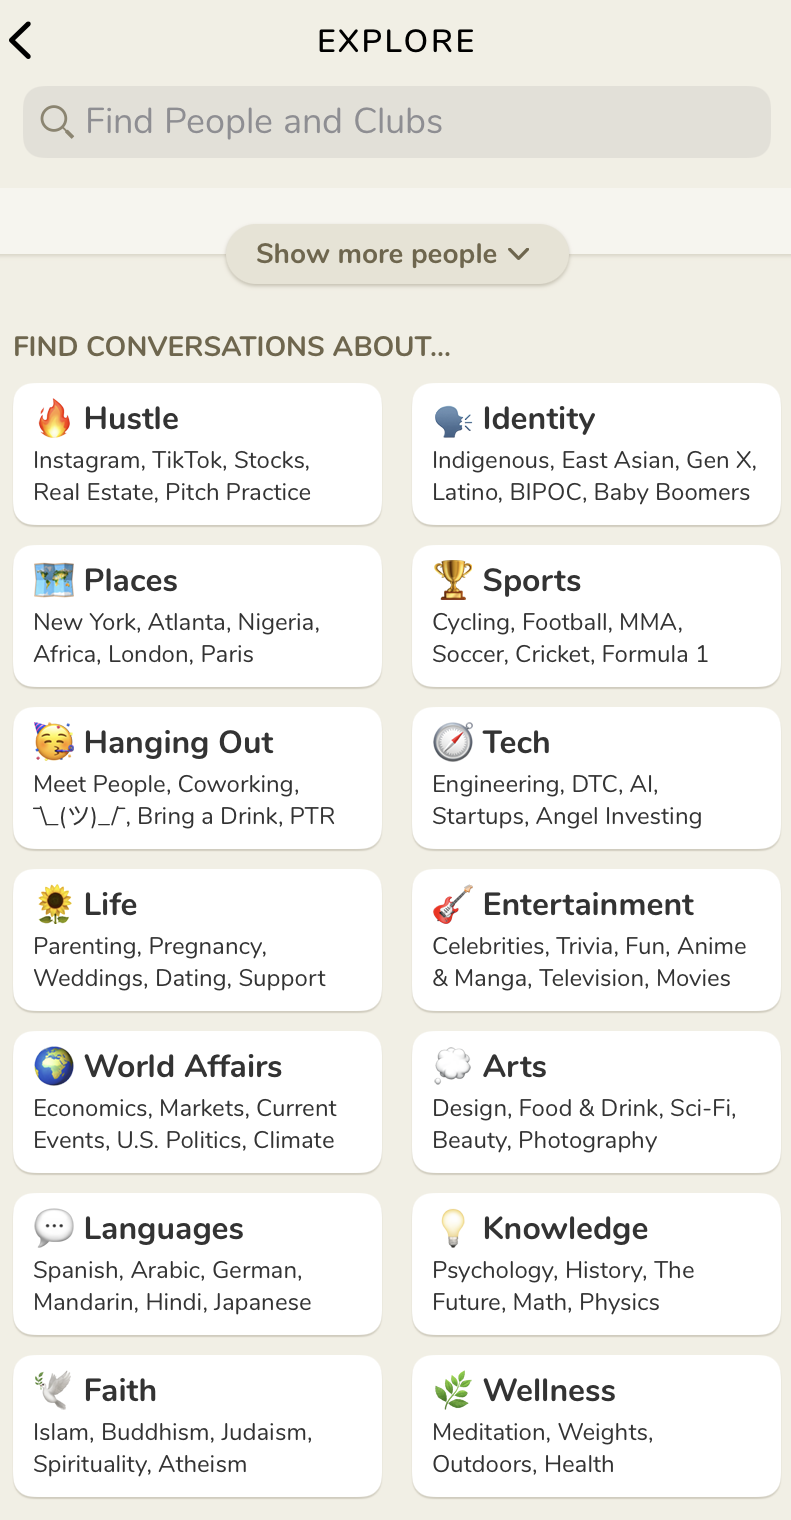Select the Hanging Out category
The image size is (791, 1520).
[x=197, y=778]
